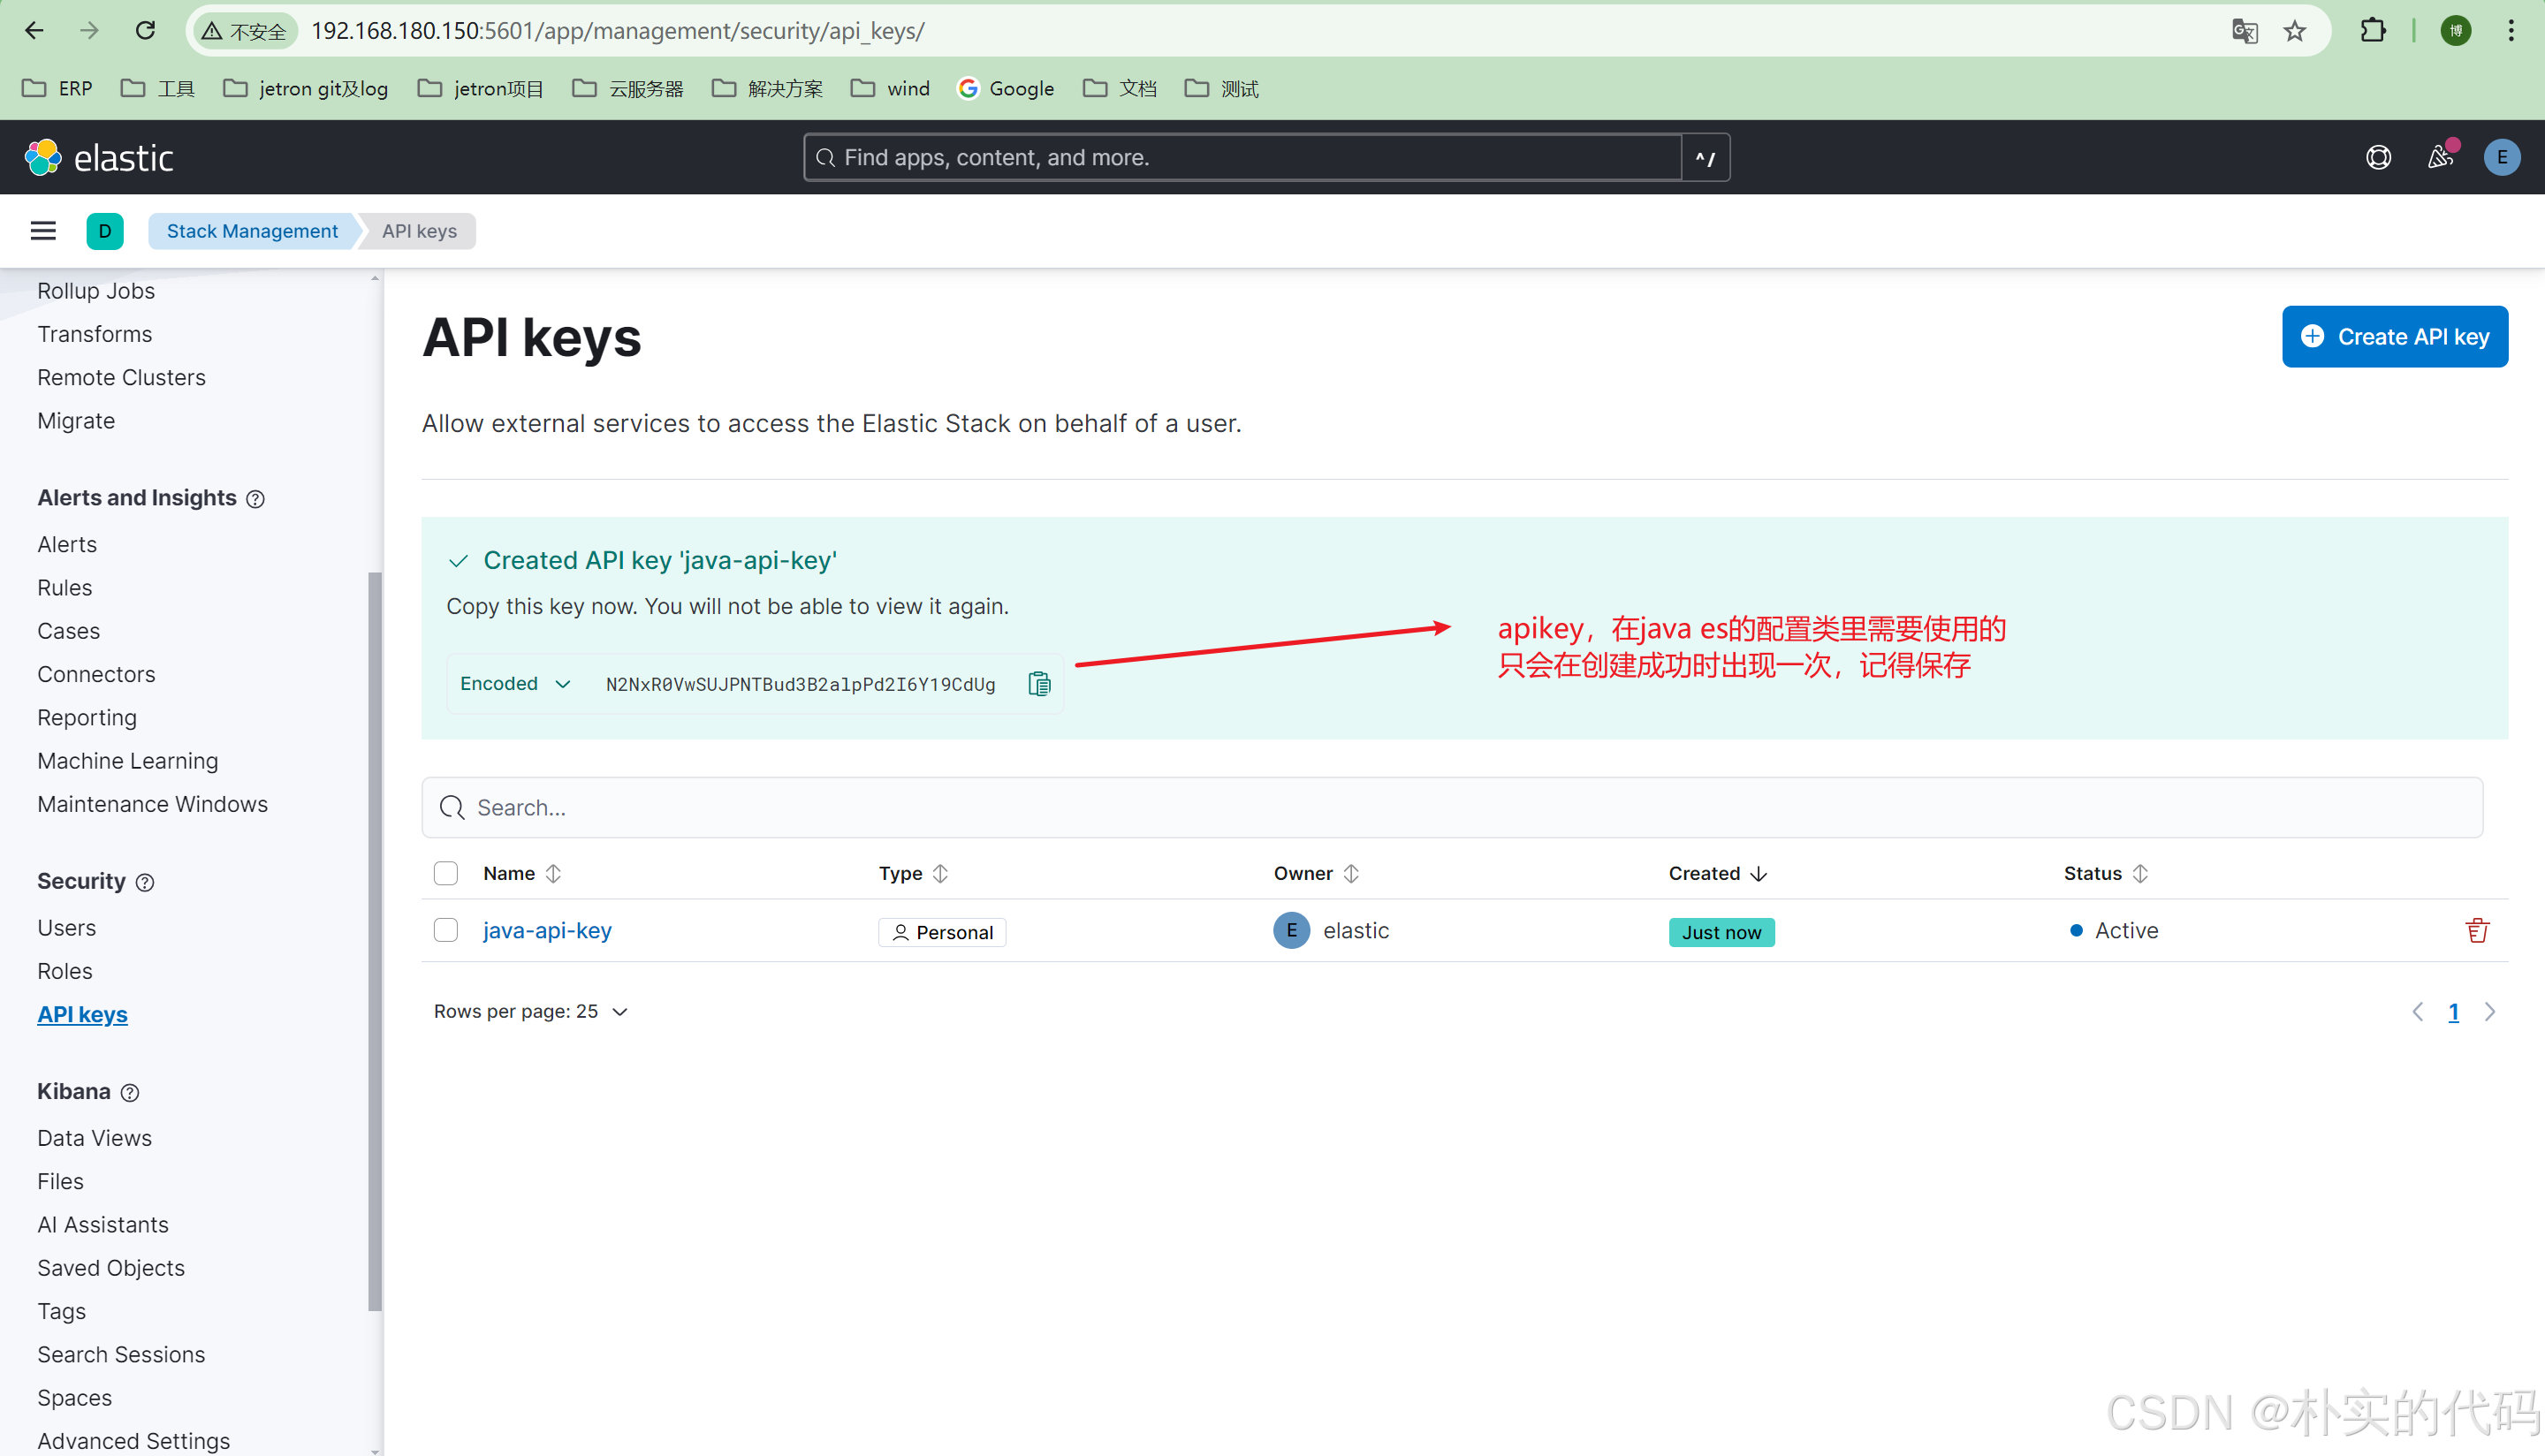Image resolution: width=2545 pixels, height=1456 pixels.
Task: Copy the encoded API key to clipboard
Action: click(1039, 684)
